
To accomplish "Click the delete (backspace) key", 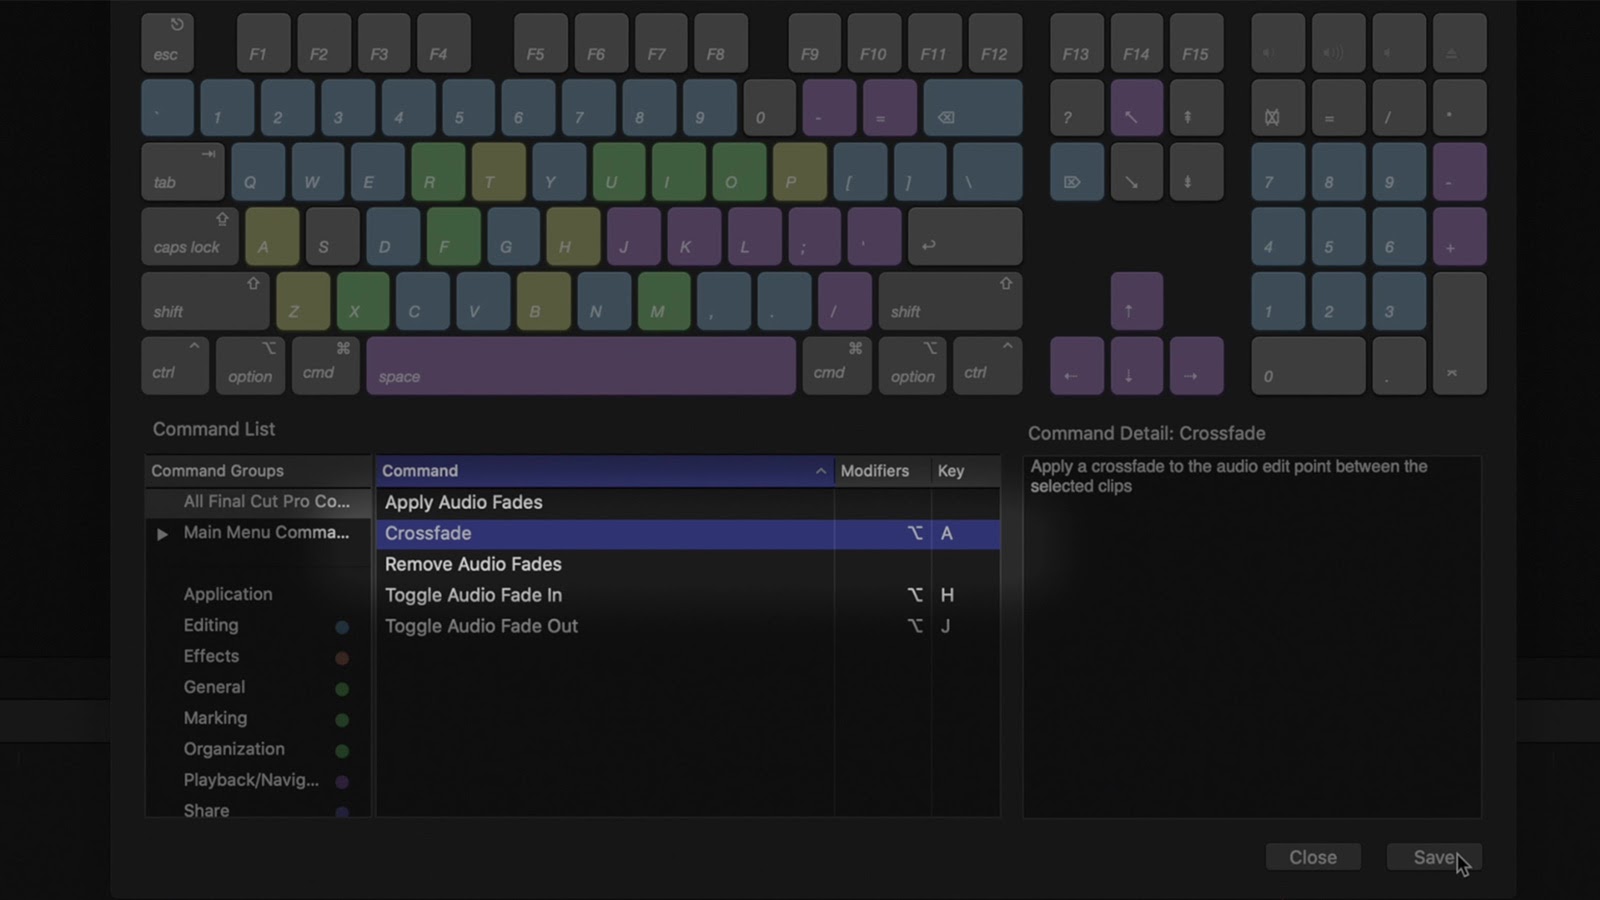I will point(973,108).
